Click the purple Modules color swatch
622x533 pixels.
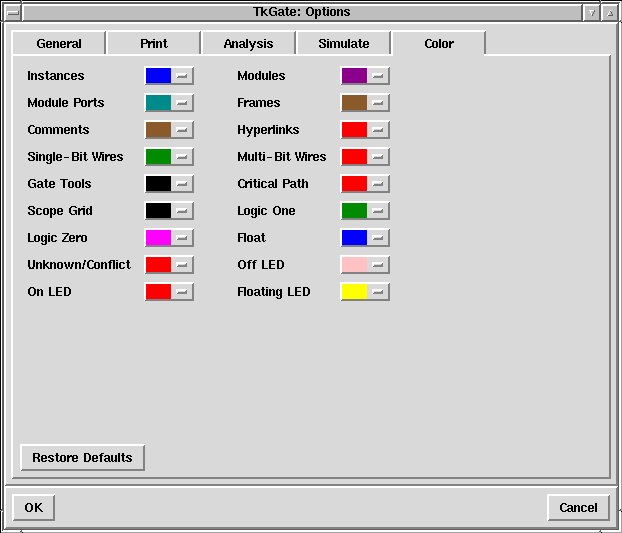tap(354, 76)
